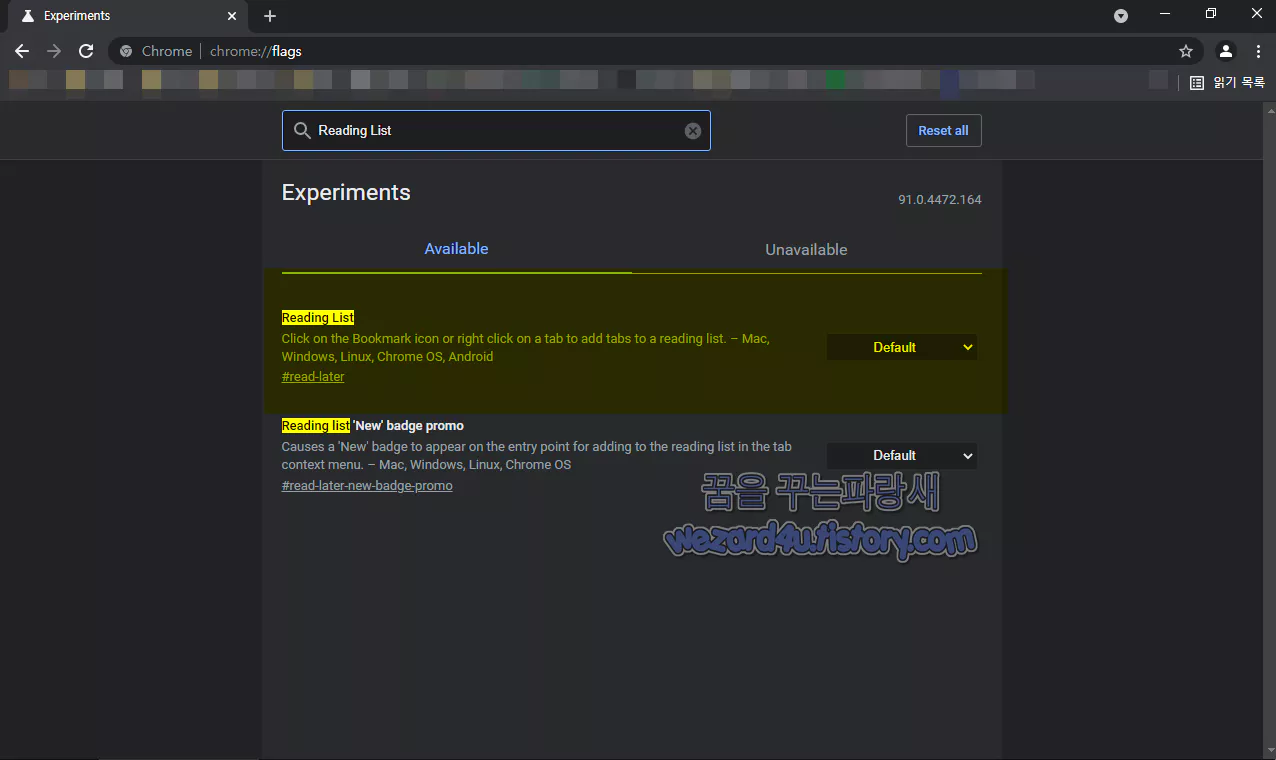Select Reading list 'New' badge promo title
Viewport: 1276px width, 760px height.
(x=373, y=426)
